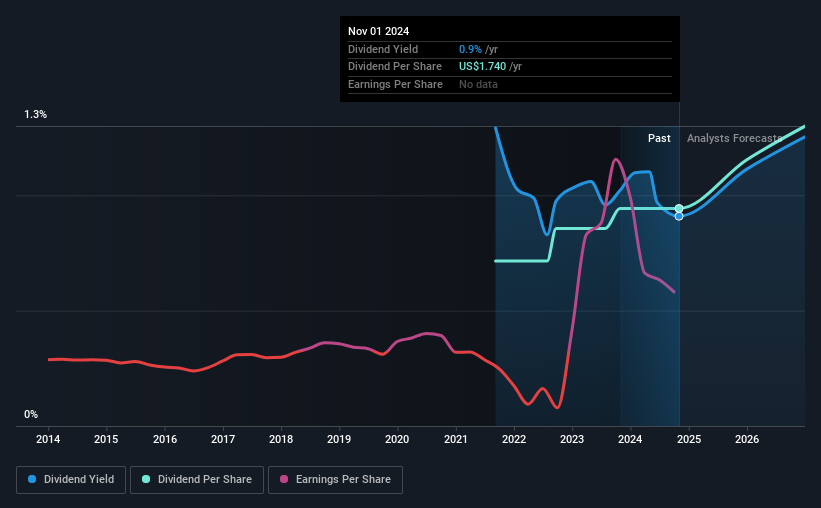Select the teal Dividend Per Share data point marker
The image size is (821, 508).
679,208
